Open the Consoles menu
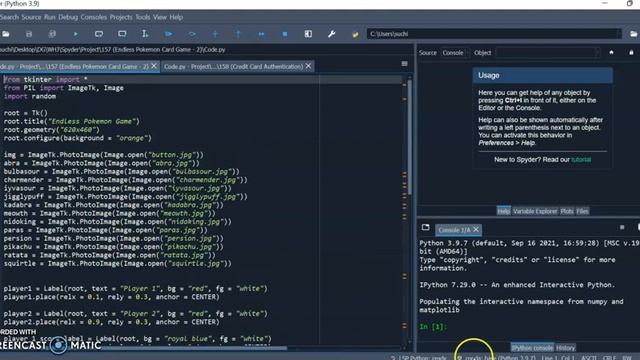Image resolution: width=640 pixels, height=360 pixels. (93, 17)
